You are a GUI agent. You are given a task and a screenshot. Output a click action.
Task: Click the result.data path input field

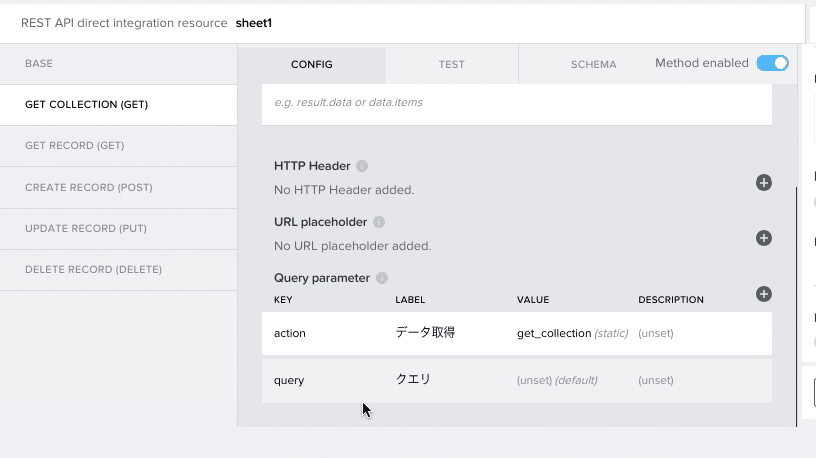coord(517,103)
